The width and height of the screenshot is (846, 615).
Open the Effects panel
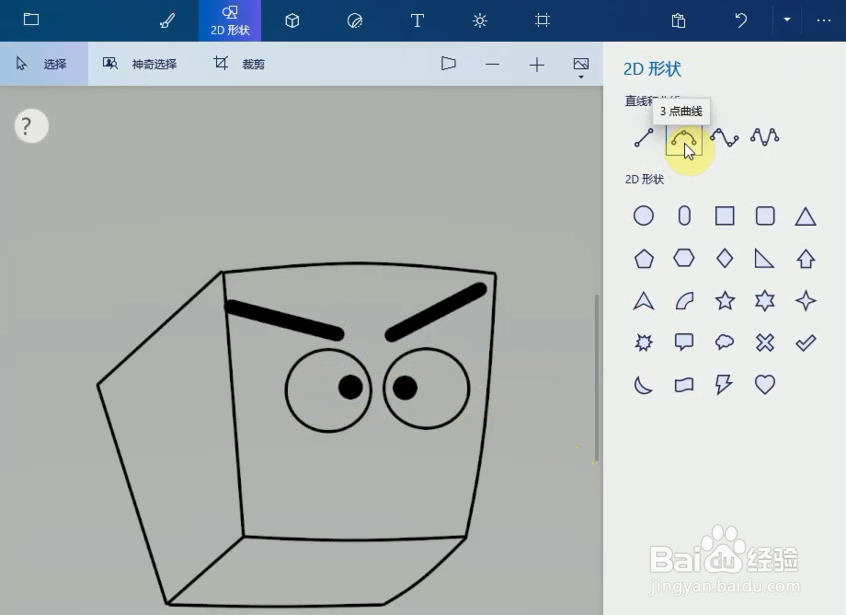tap(479, 20)
